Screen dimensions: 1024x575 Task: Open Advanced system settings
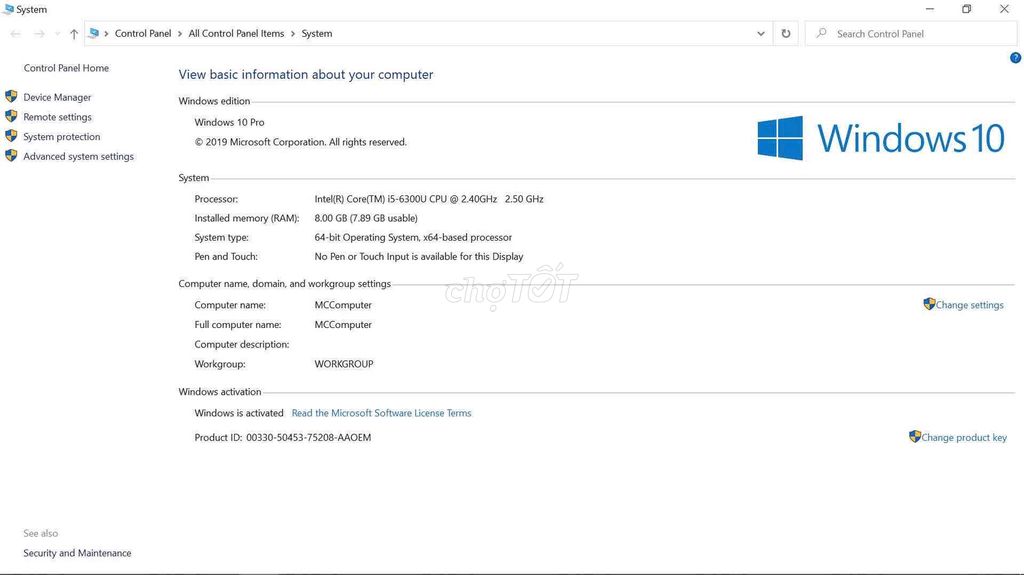(x=78, y=156)
